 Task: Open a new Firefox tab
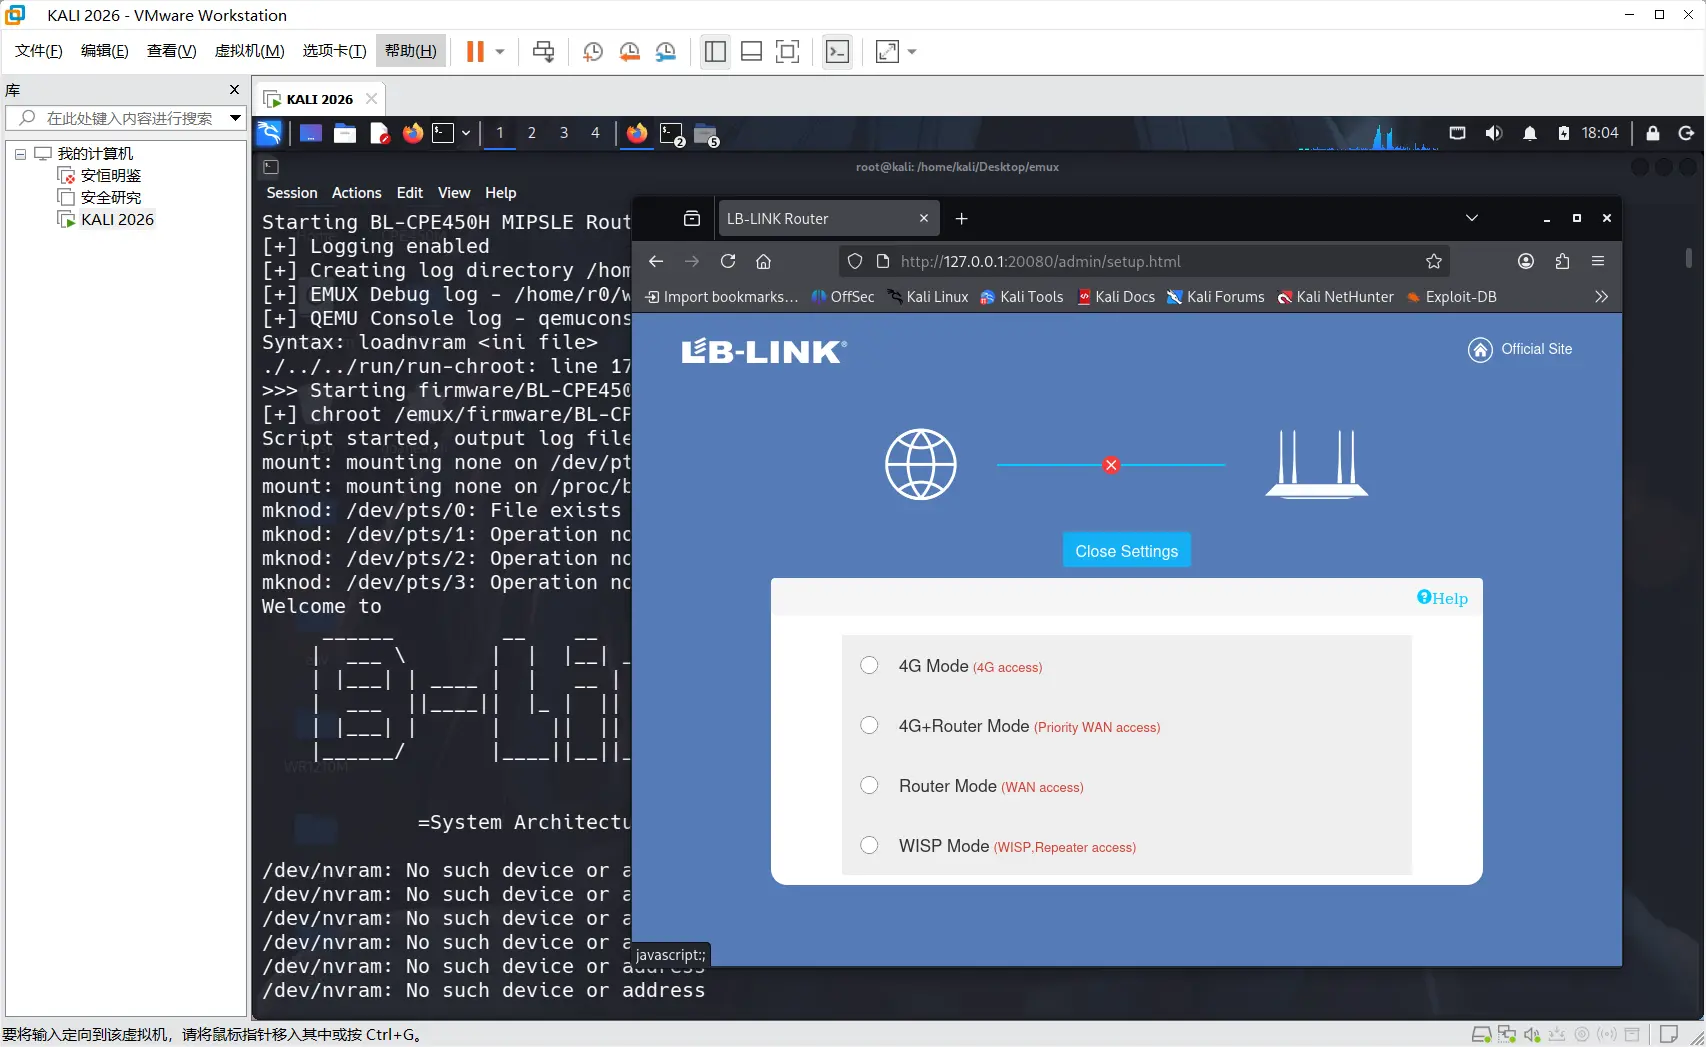pos(962,219)
